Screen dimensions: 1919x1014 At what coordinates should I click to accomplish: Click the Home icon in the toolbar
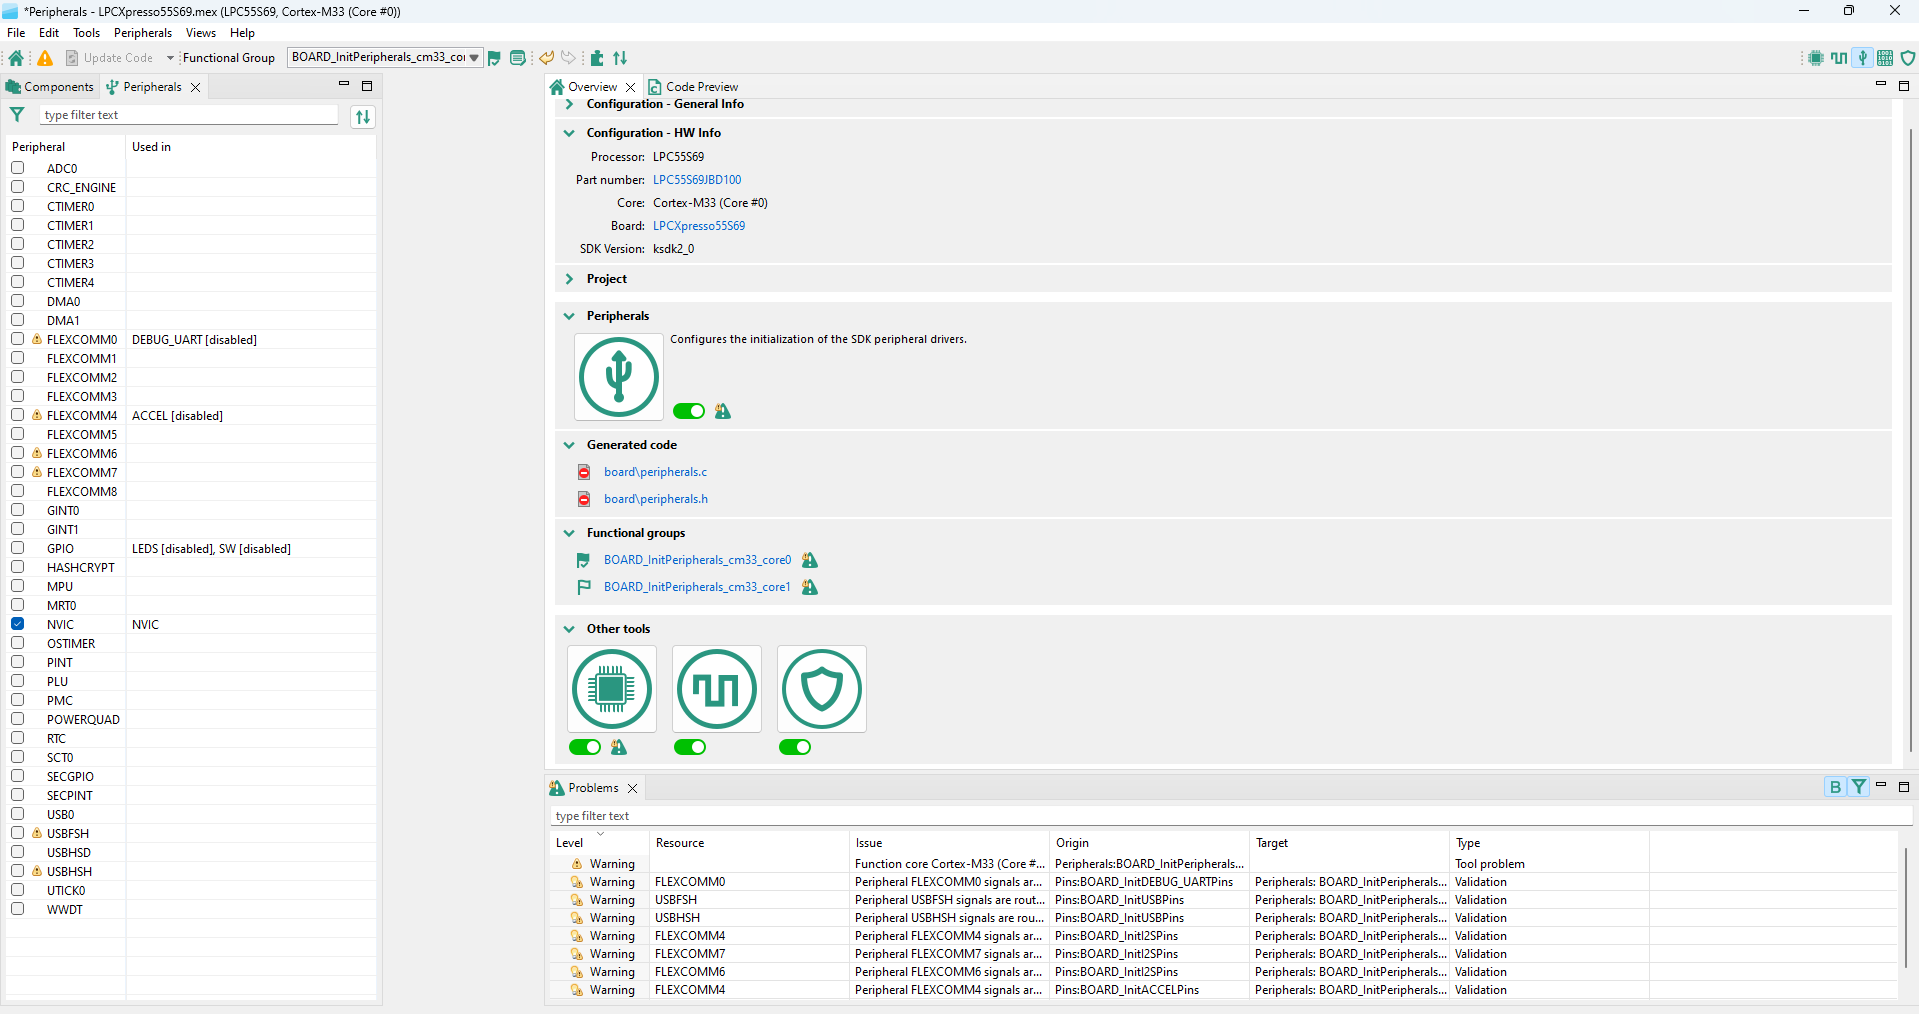[x=16, y=58]
